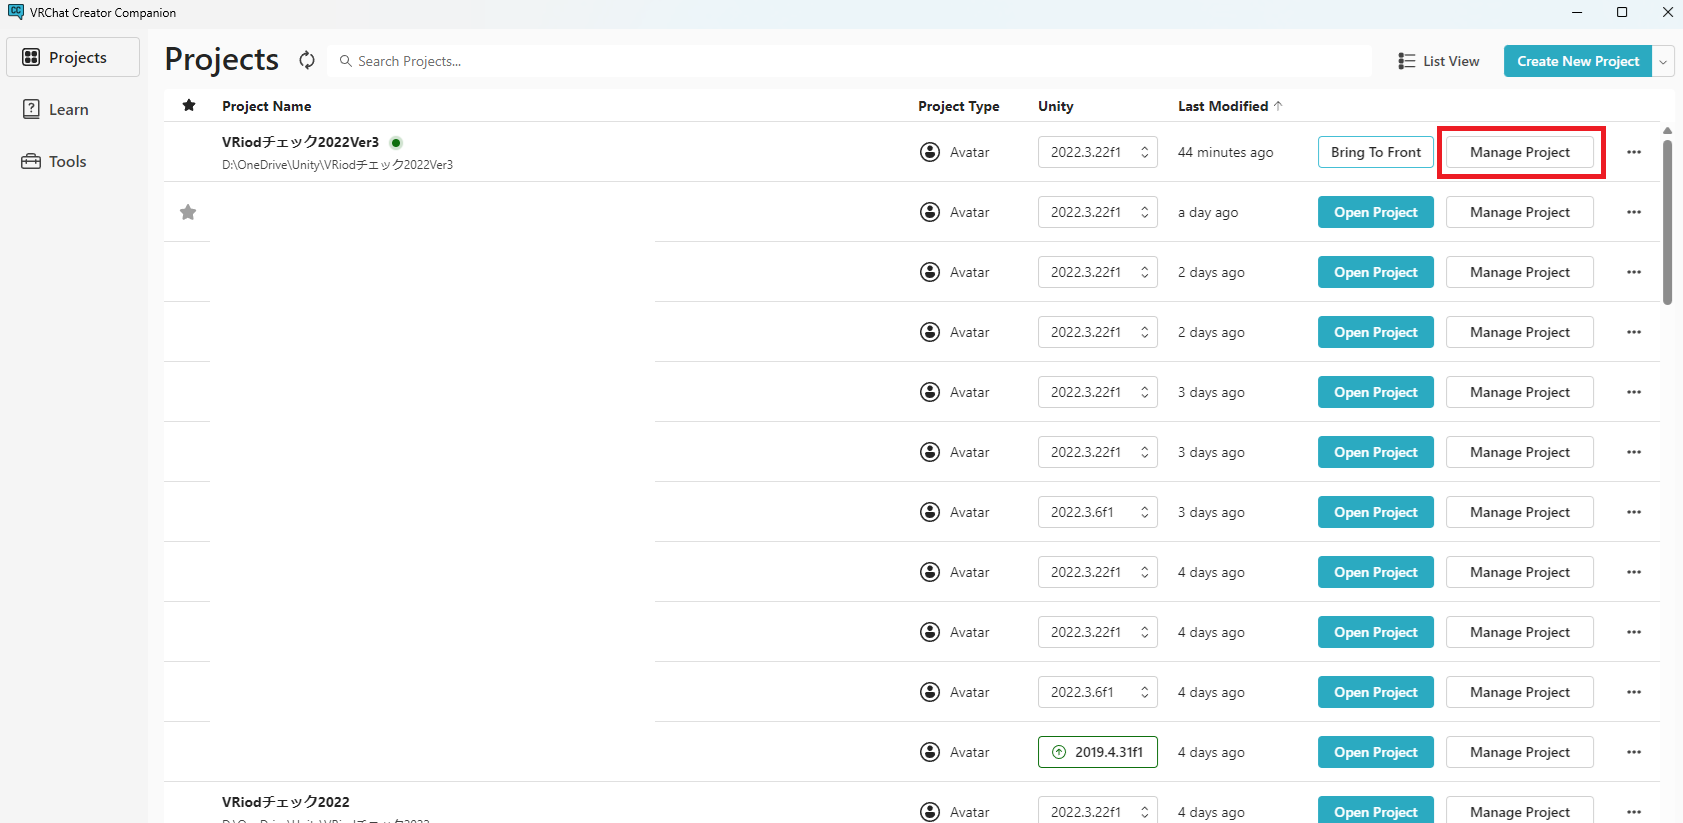The image size is (1683, 823).
Task: Open the Projects page in sidebar
Action: [73, 57]
